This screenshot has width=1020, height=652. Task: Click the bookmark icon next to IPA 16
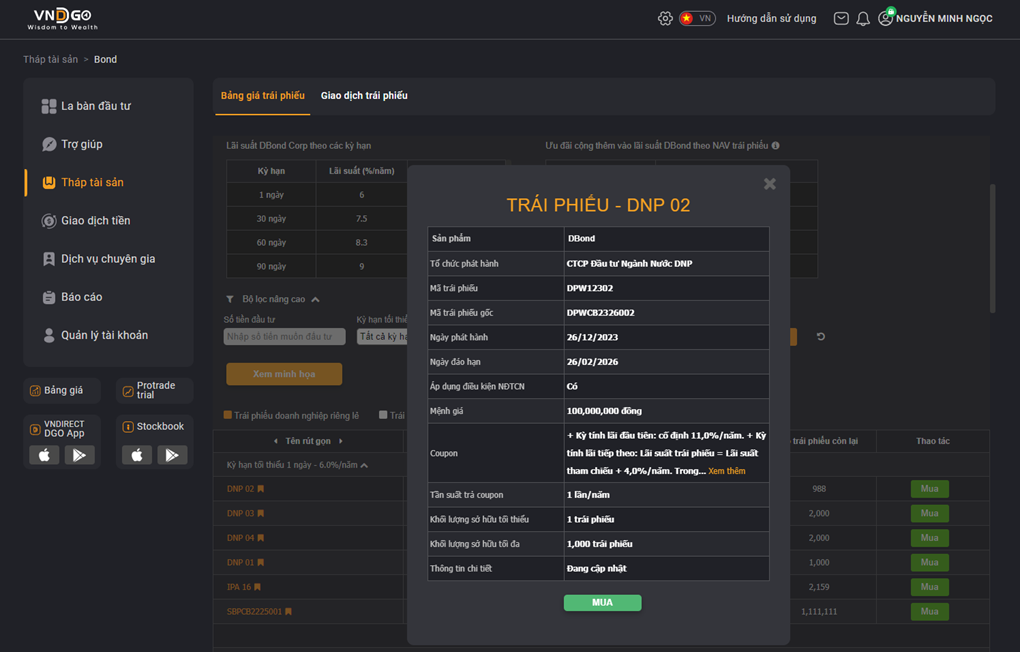[x=258, y=587]
